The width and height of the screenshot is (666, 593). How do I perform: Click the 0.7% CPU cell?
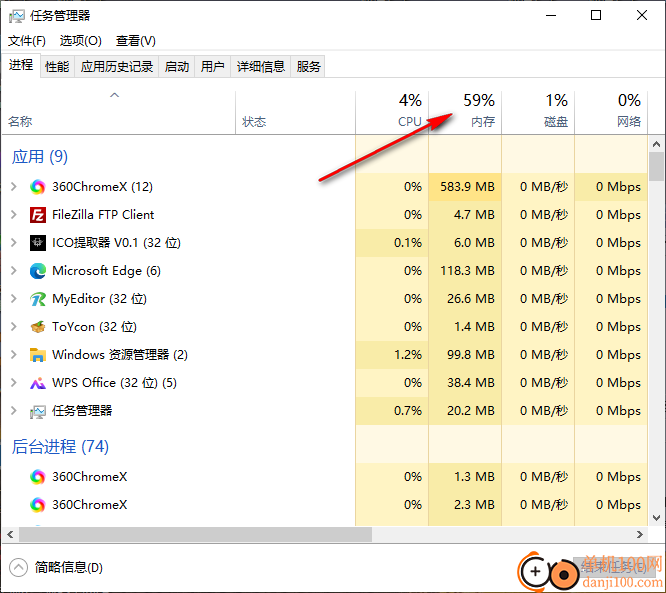(x=392, y=411)
